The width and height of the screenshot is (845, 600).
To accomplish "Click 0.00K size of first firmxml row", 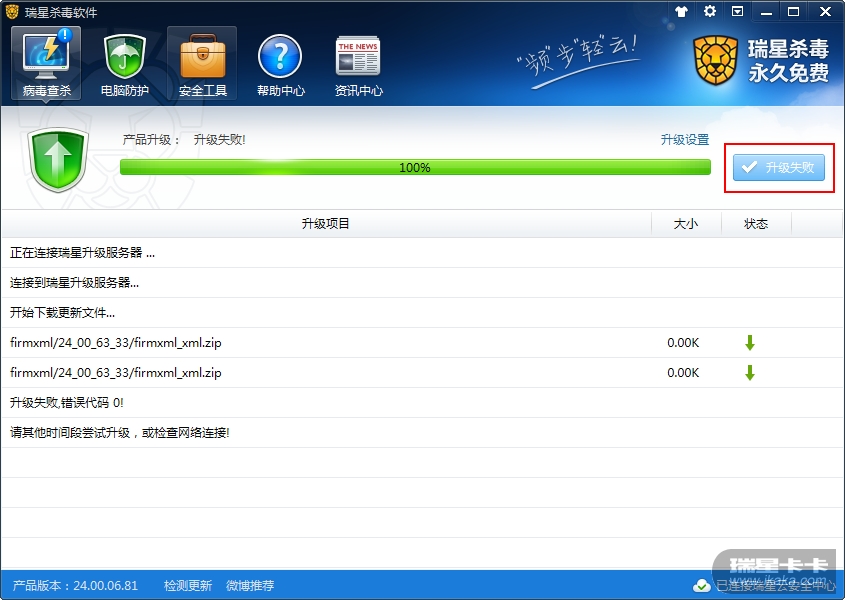I will click(683, 343).
